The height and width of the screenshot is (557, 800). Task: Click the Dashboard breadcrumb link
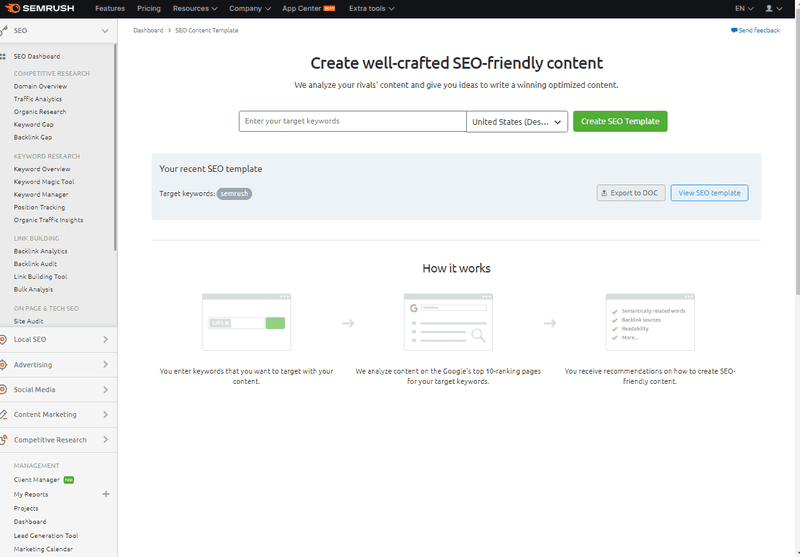148,30
